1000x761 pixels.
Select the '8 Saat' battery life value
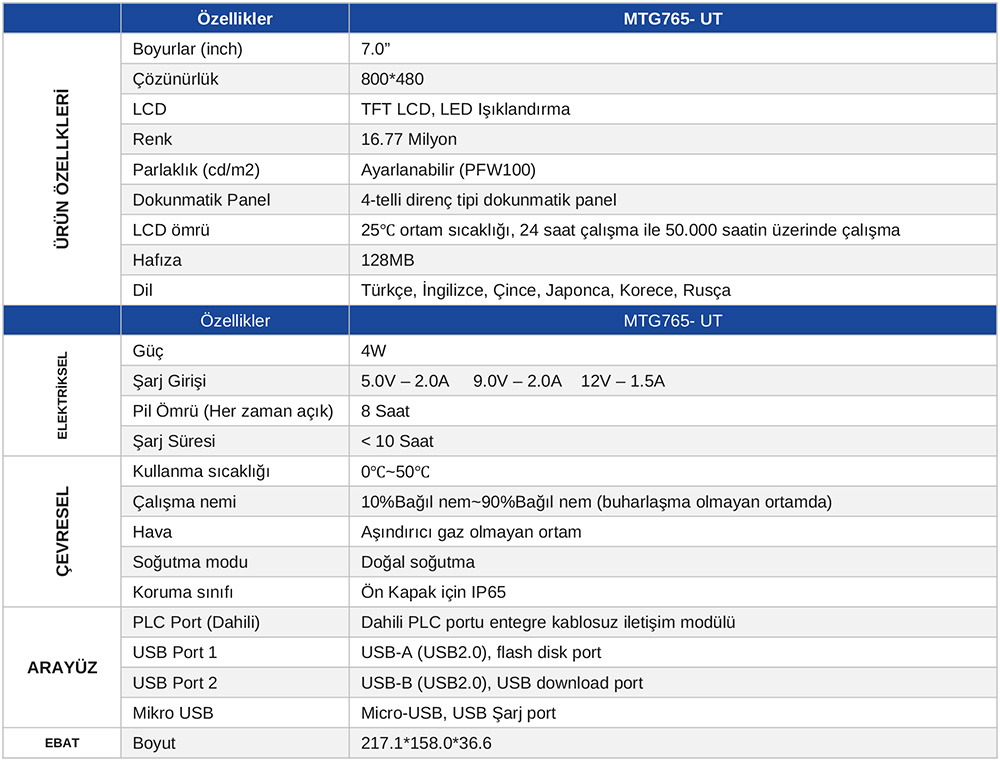pos(385,411)
